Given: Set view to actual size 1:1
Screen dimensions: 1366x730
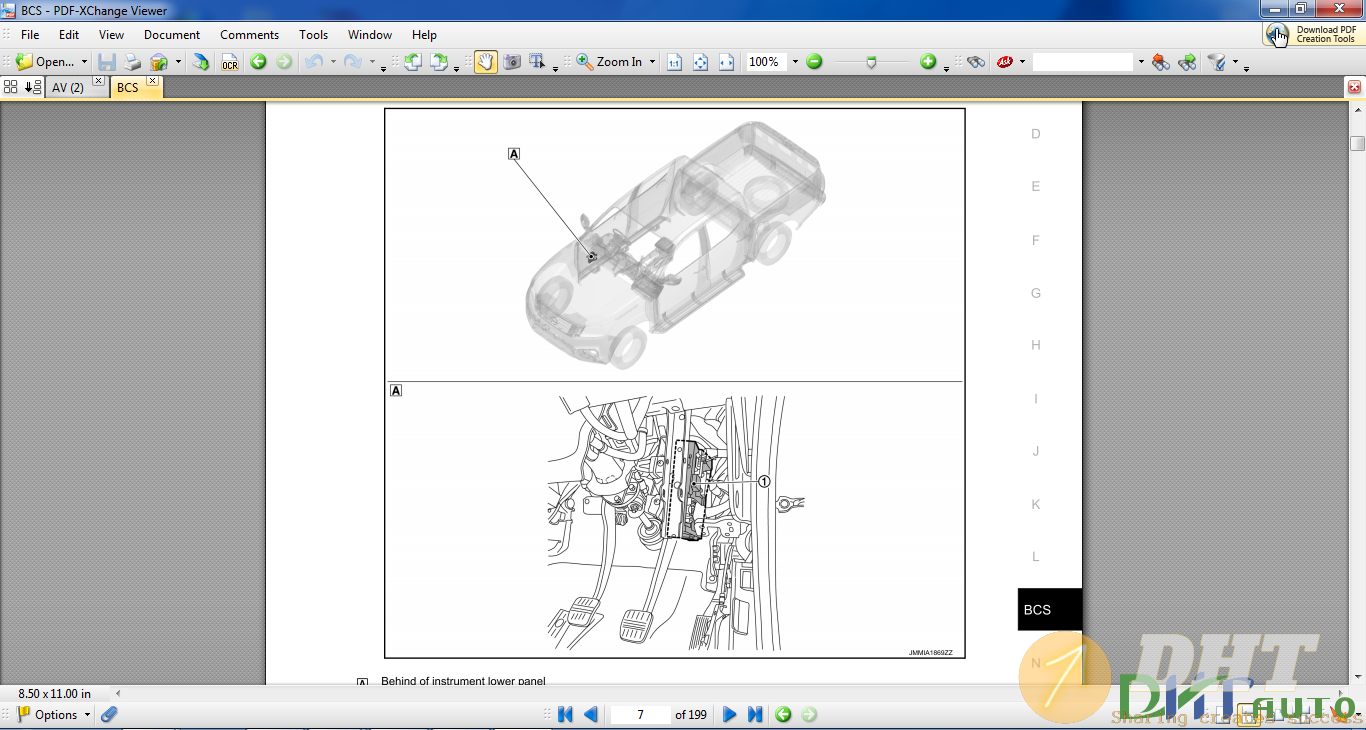Looking at the screenshot, I should (674, 62).
